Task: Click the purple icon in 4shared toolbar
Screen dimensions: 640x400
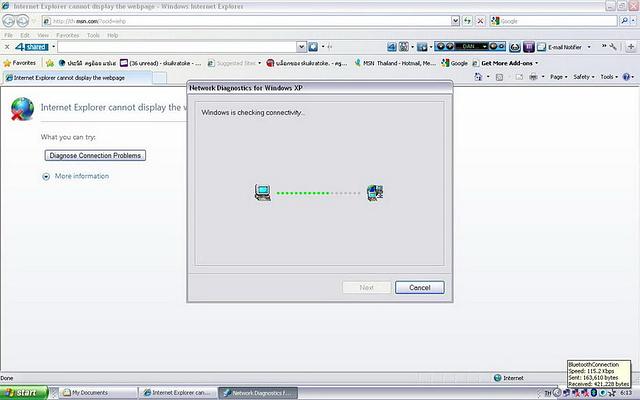Action: click(x=529, y=47)
